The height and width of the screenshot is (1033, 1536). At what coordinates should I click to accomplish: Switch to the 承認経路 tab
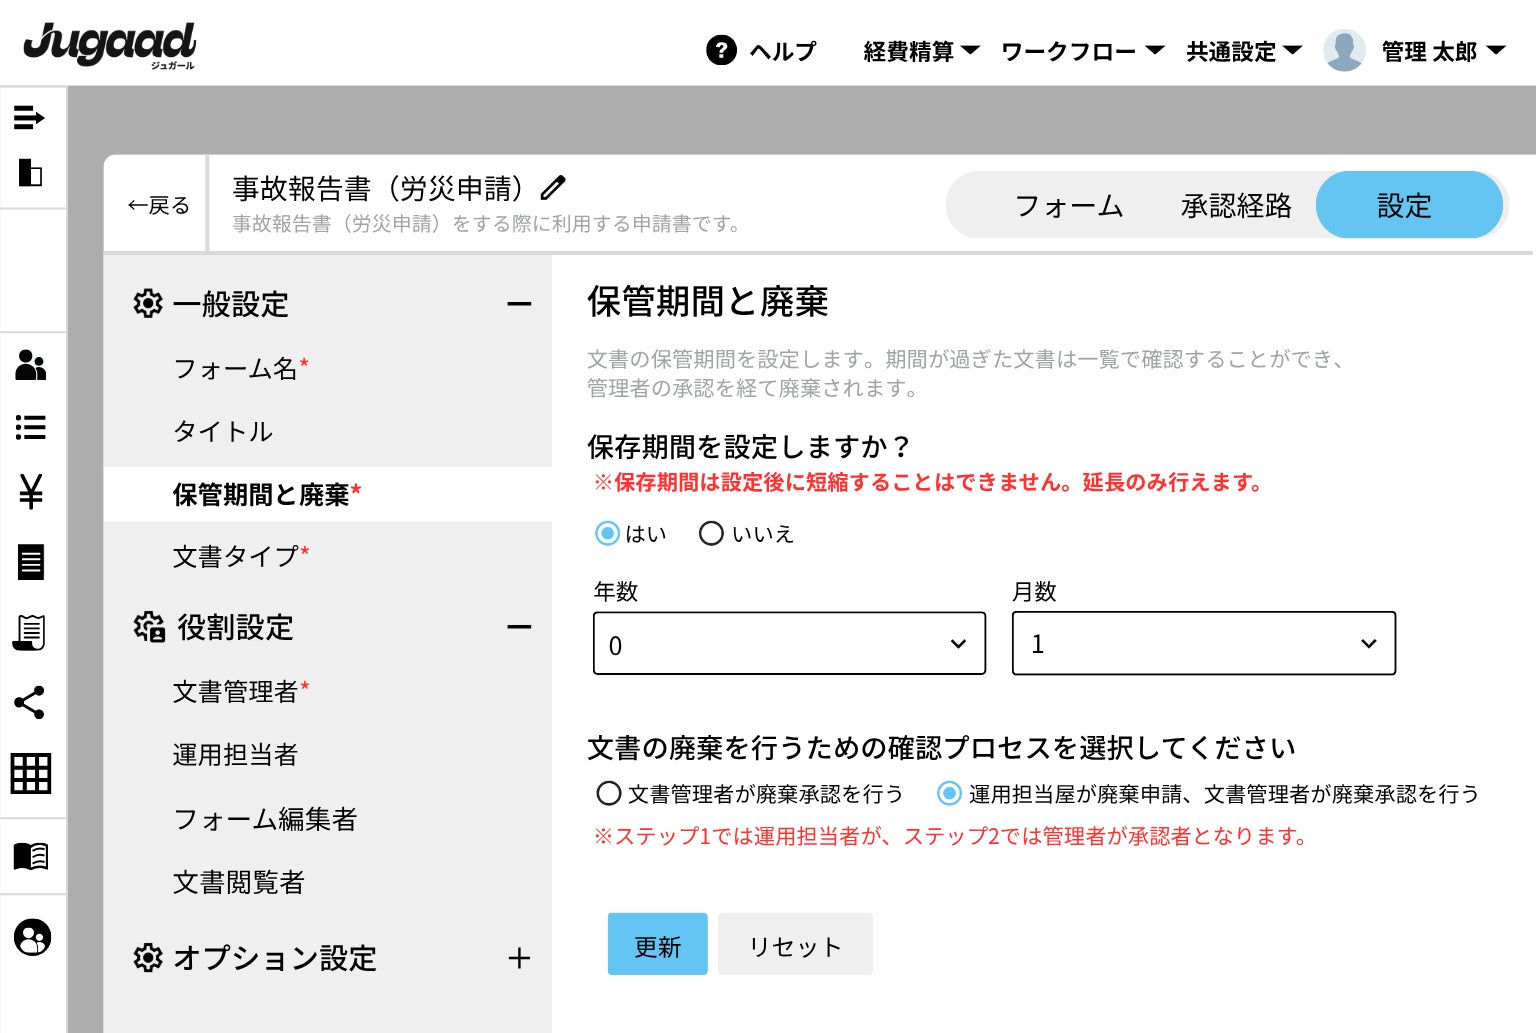pyautogui.click(x=1236, y=206)
